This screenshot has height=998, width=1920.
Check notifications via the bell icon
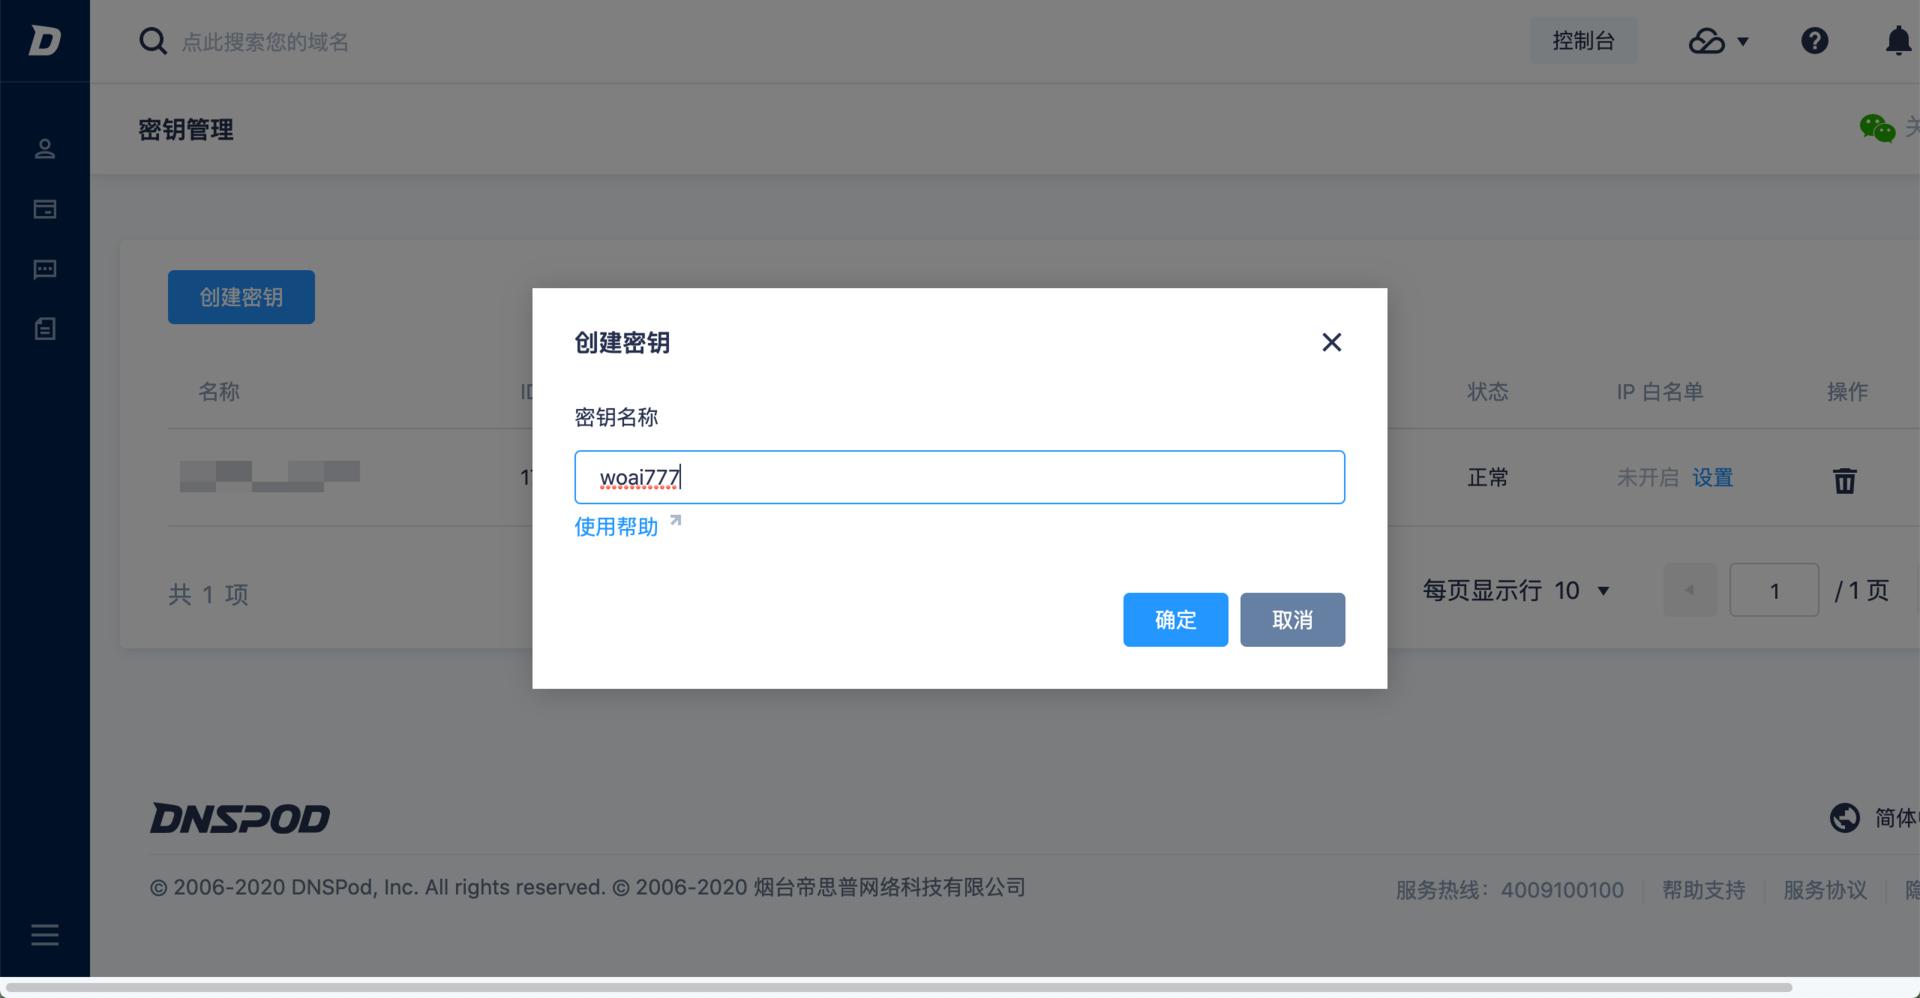[1897, 40]
